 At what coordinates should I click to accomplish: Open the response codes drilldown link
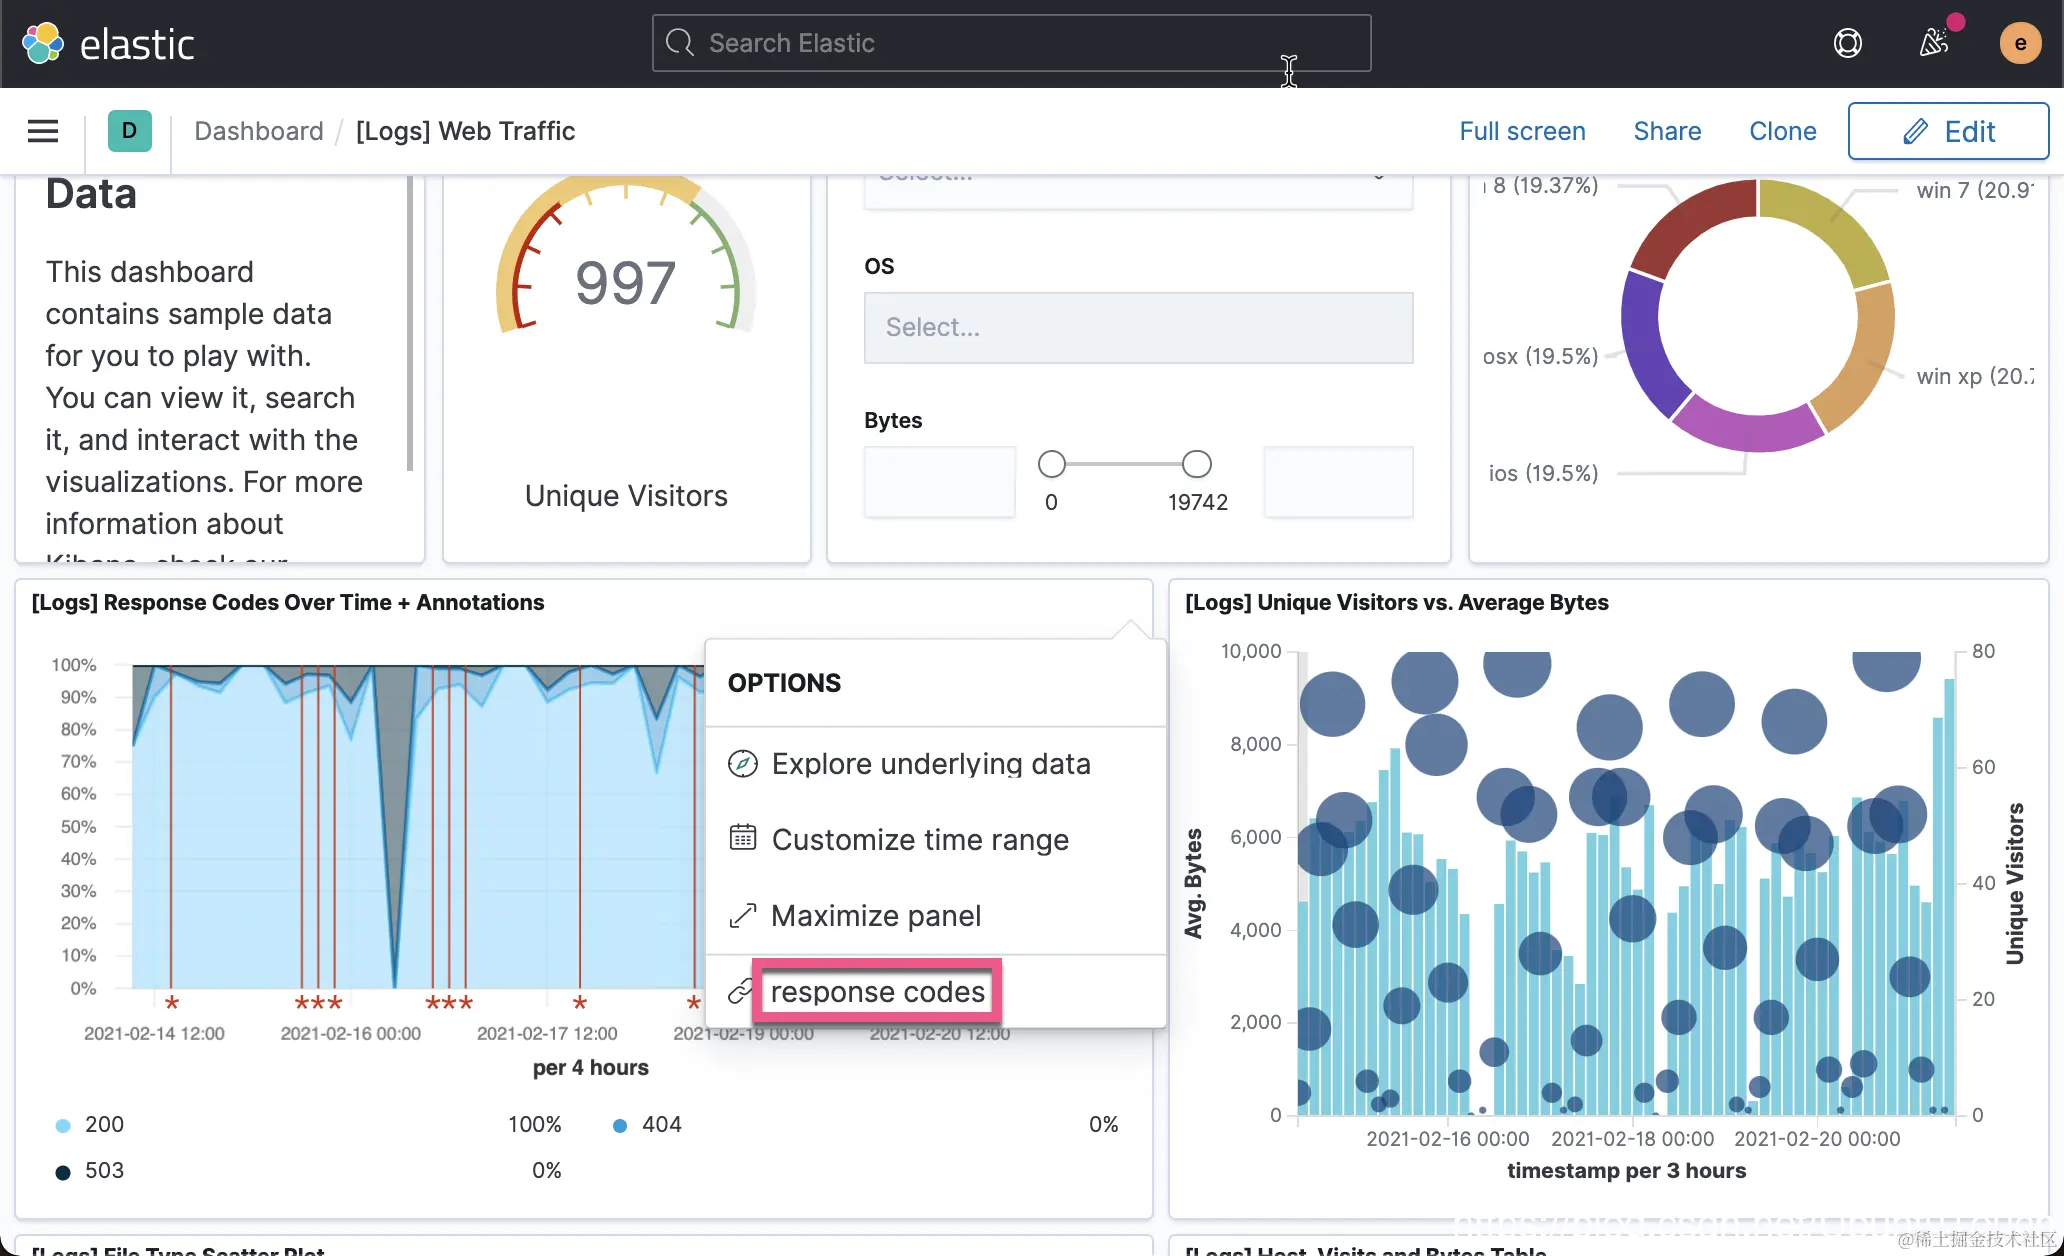[877, 992]
